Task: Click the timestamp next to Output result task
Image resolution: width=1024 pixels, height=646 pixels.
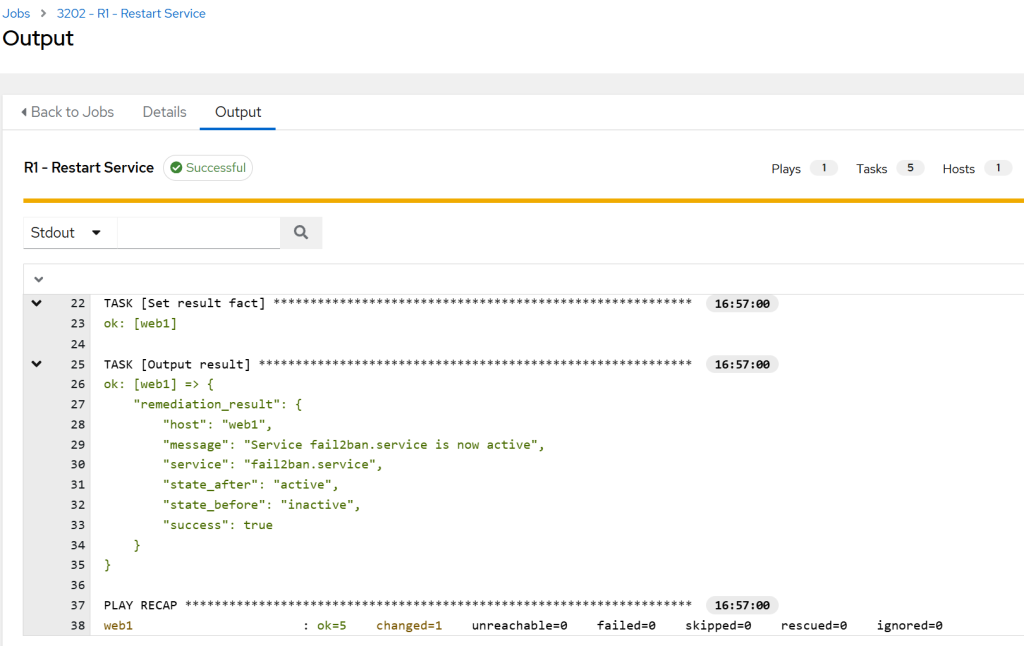Action: click(x=742, y=363)
